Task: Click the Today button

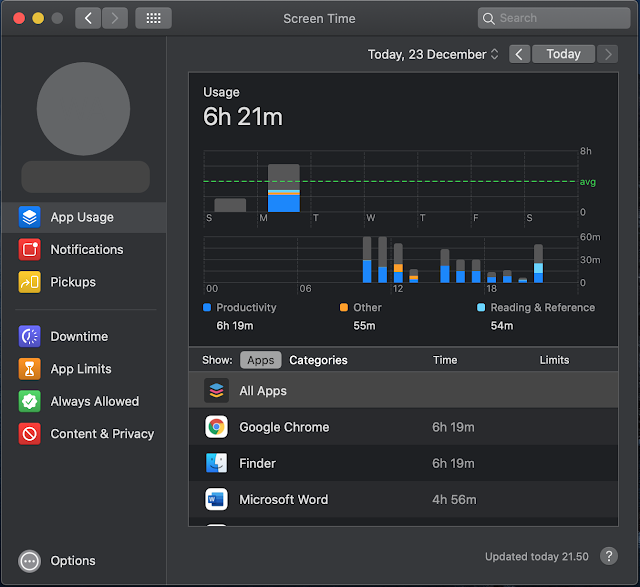Action: [x=563, y=54]
